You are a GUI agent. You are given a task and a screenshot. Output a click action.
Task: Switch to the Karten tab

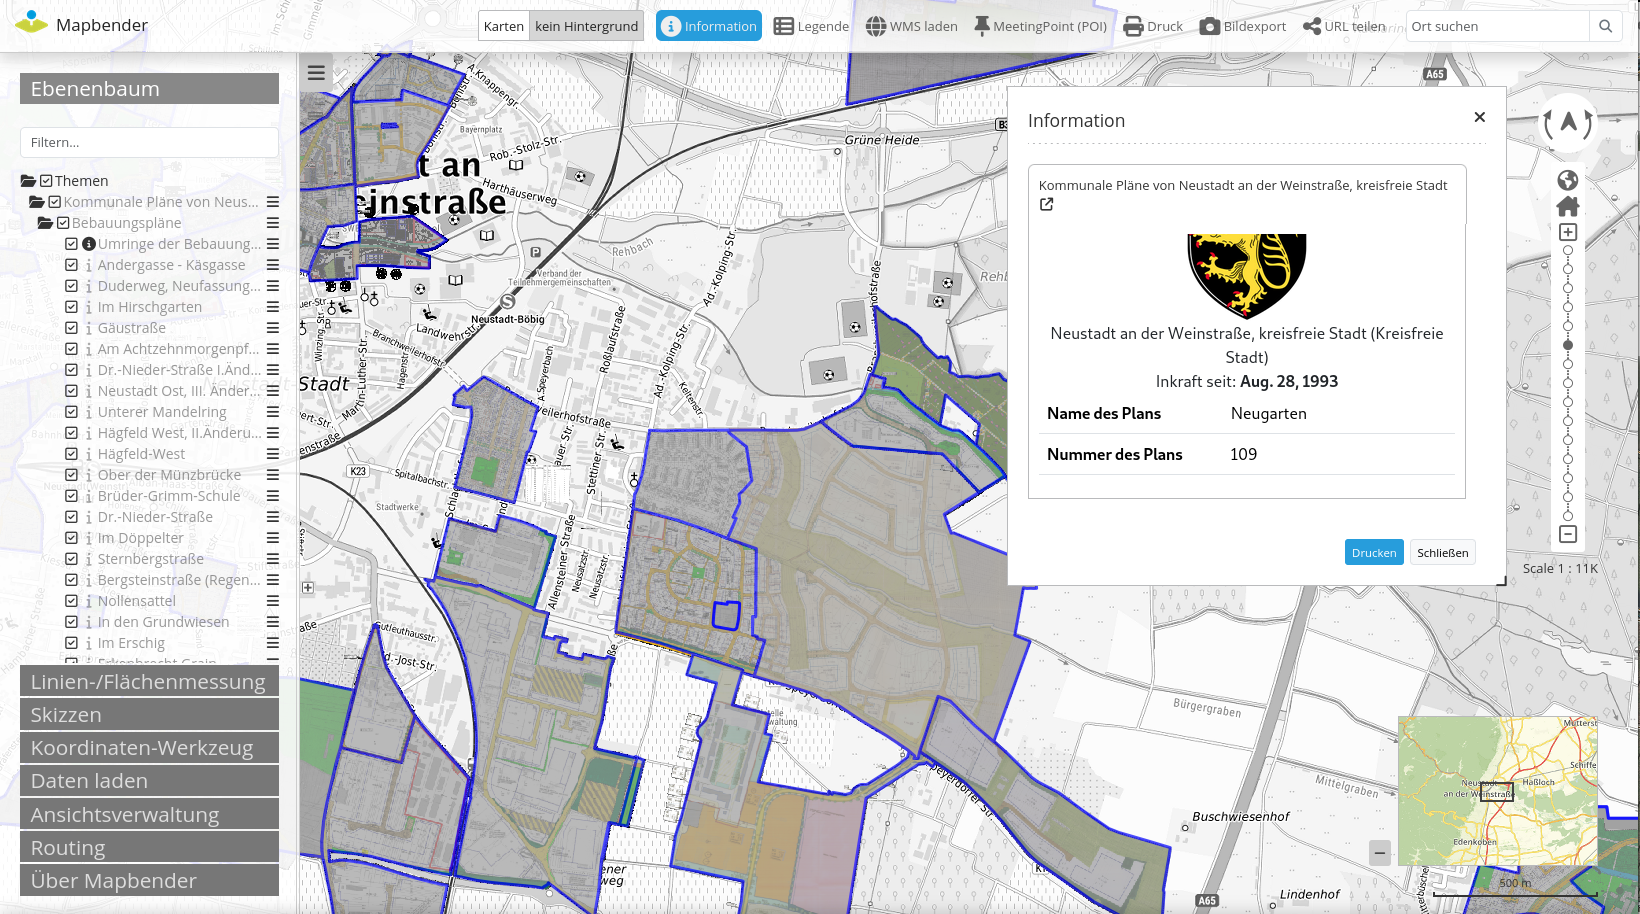(x=503, y=26)
